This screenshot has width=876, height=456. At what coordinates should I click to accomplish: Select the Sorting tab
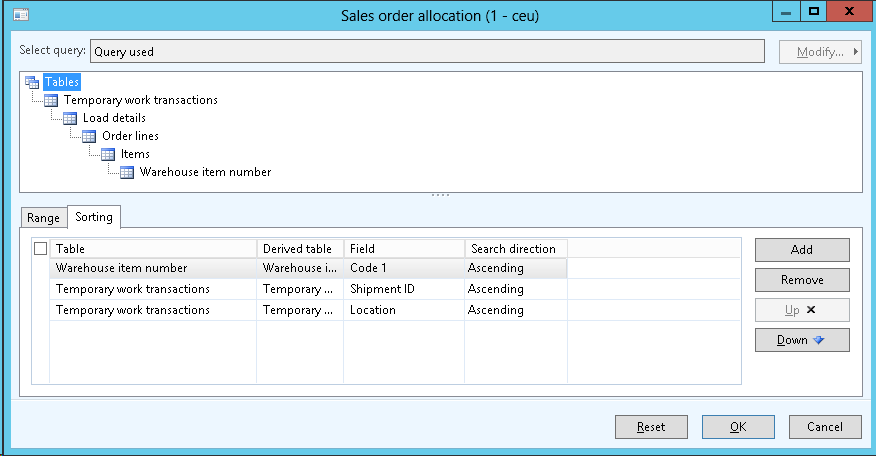point(94,216)
